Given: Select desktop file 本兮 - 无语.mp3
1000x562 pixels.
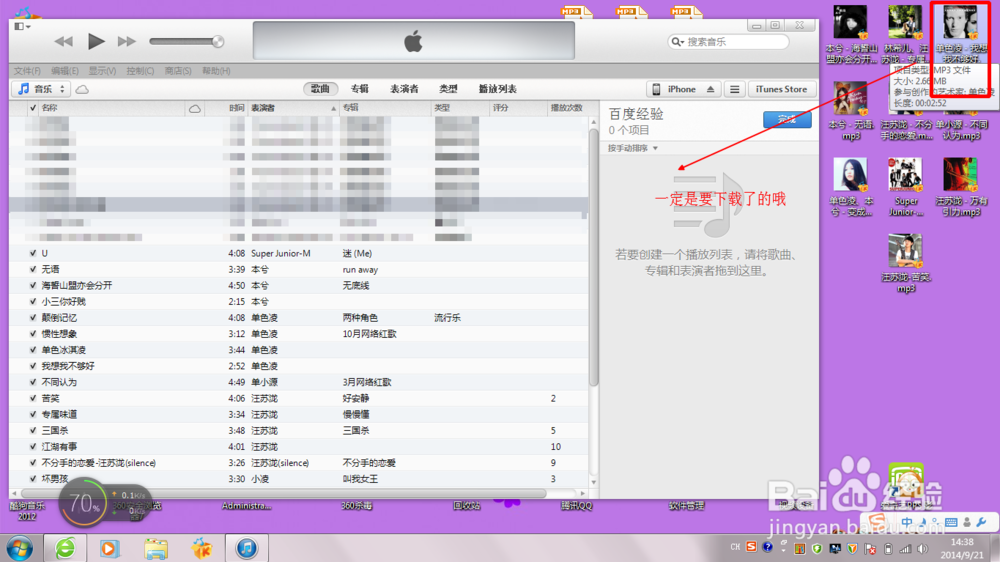Looking at the screenshot, I should tap(851, 110).
